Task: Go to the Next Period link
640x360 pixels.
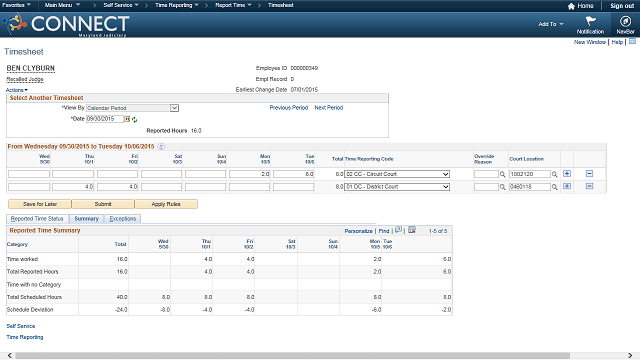Action: coord(329,108)
